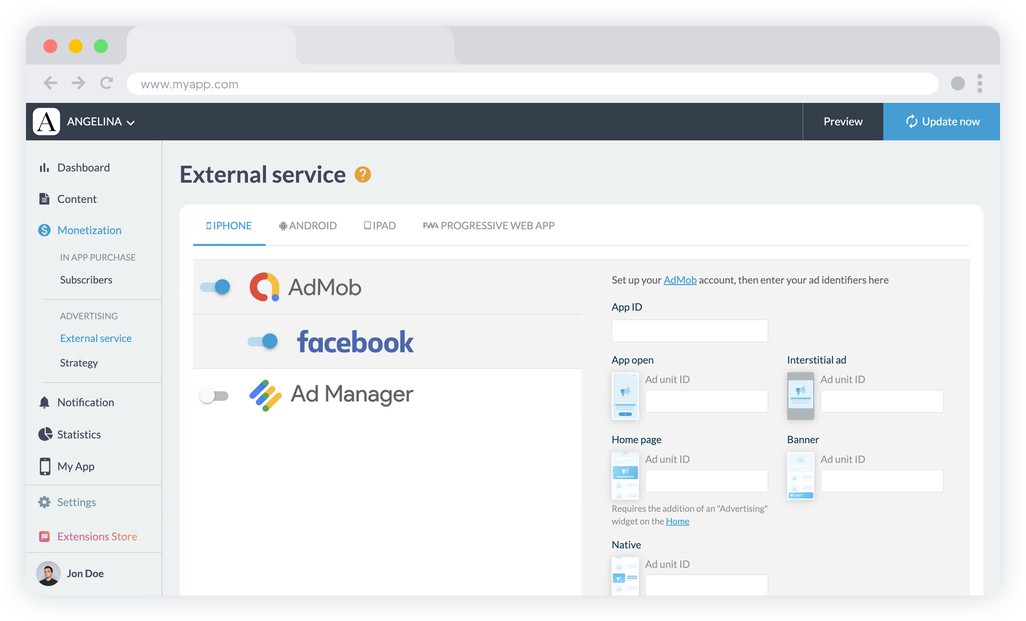Screen dimensions: 1026x621
Task: Click the Settings gear icon
Action: 44,503
